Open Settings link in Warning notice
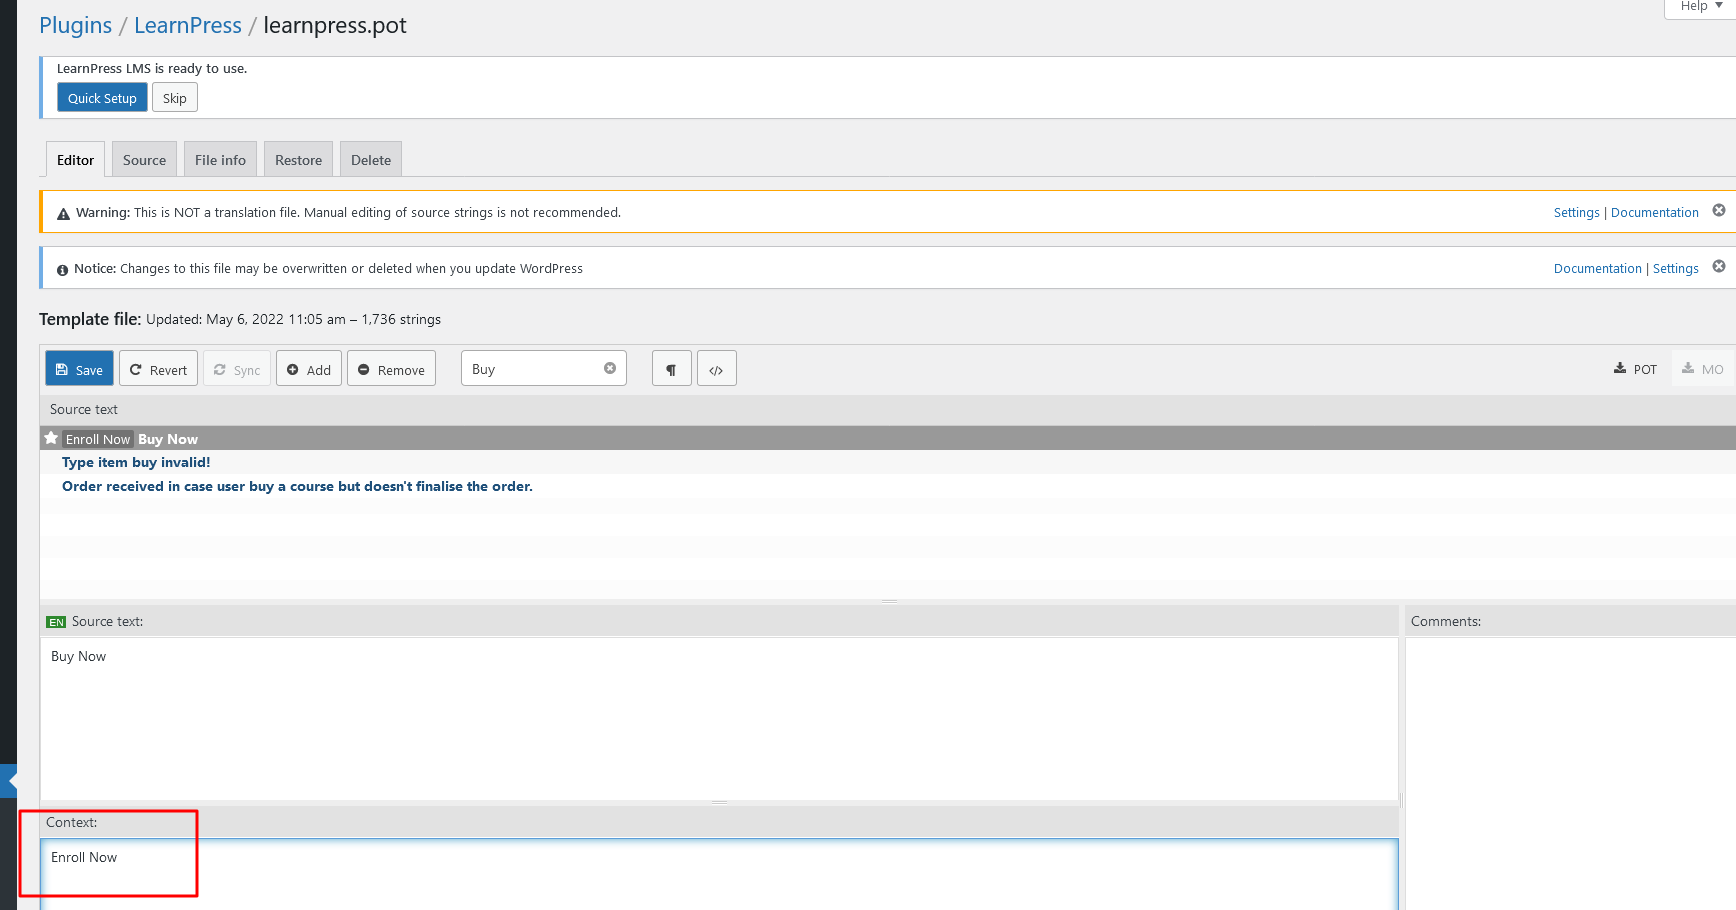Screen dimensions: 1736x910 click(x=1576, y=212)
